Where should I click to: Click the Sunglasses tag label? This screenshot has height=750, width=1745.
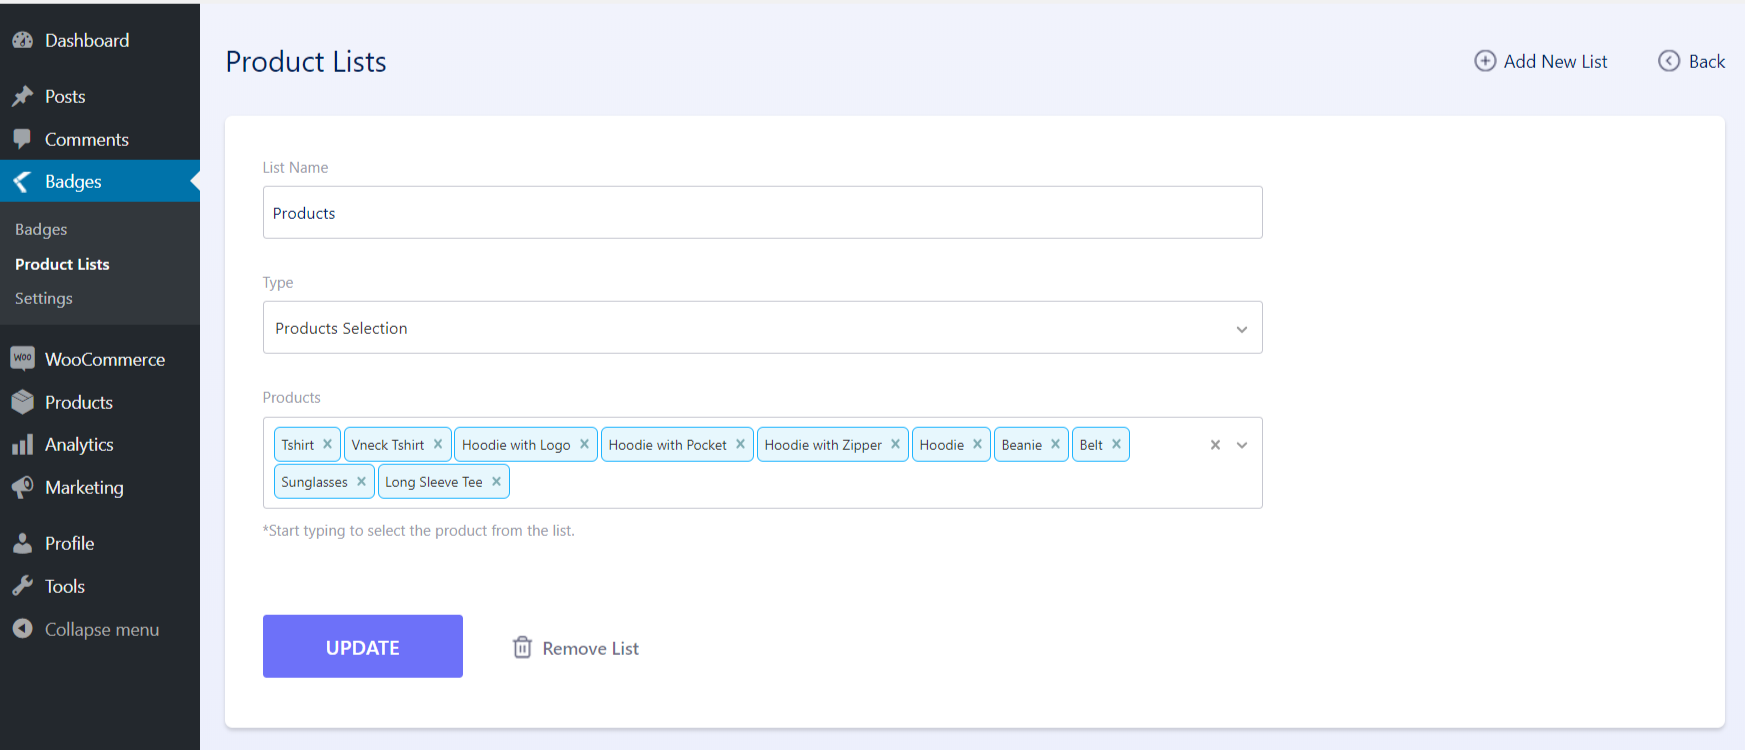314,482
